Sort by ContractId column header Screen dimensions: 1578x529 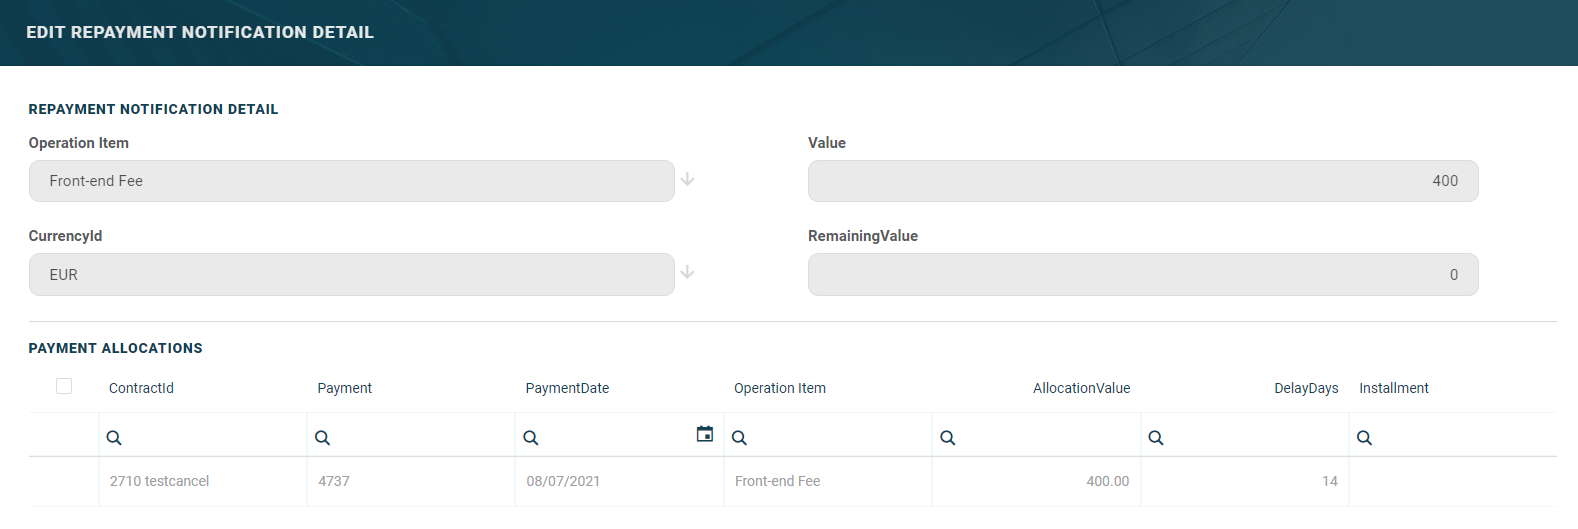coord(141,388)
